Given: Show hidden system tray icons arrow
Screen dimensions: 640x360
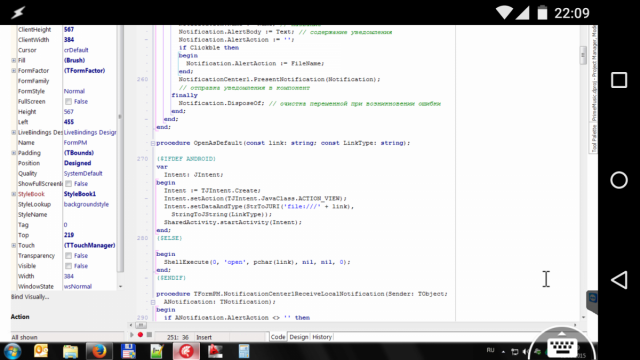Looking at the screenshot, I should click(x=503, y=351).
